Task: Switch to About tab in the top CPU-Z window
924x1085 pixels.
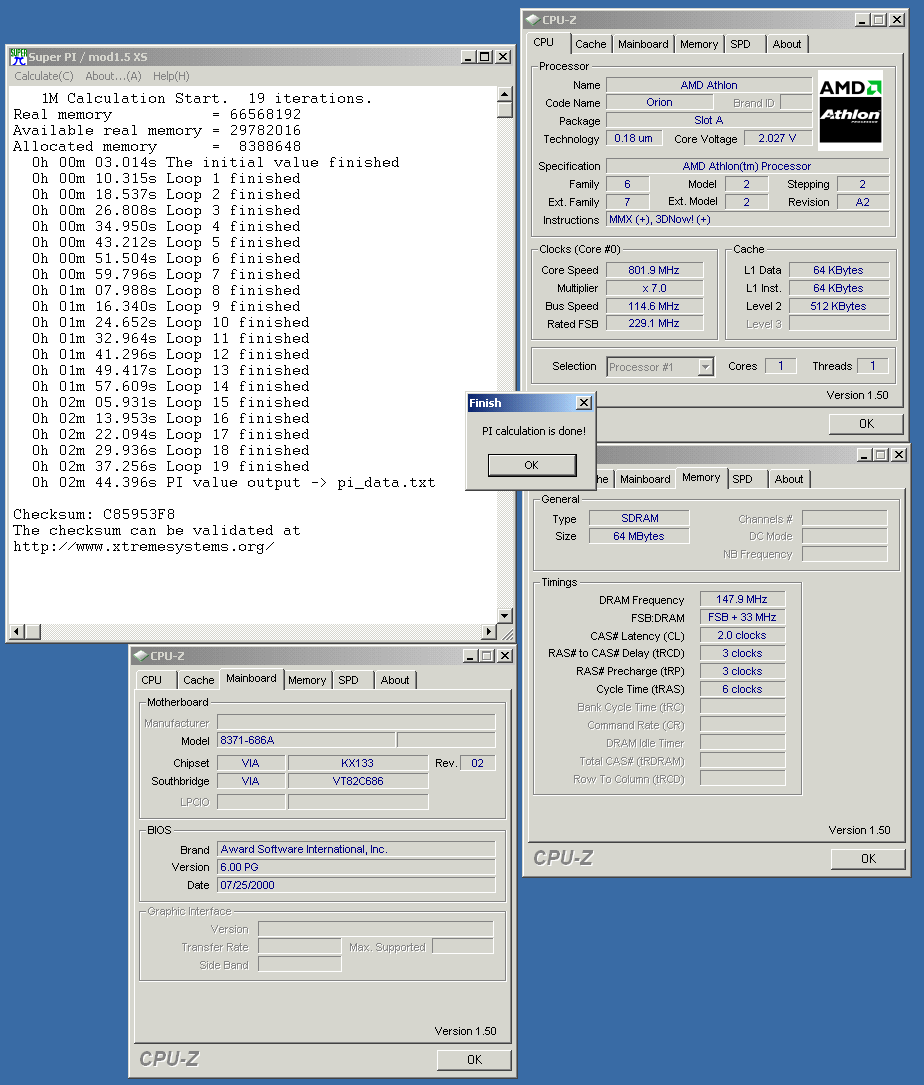Action: (787, 44)
